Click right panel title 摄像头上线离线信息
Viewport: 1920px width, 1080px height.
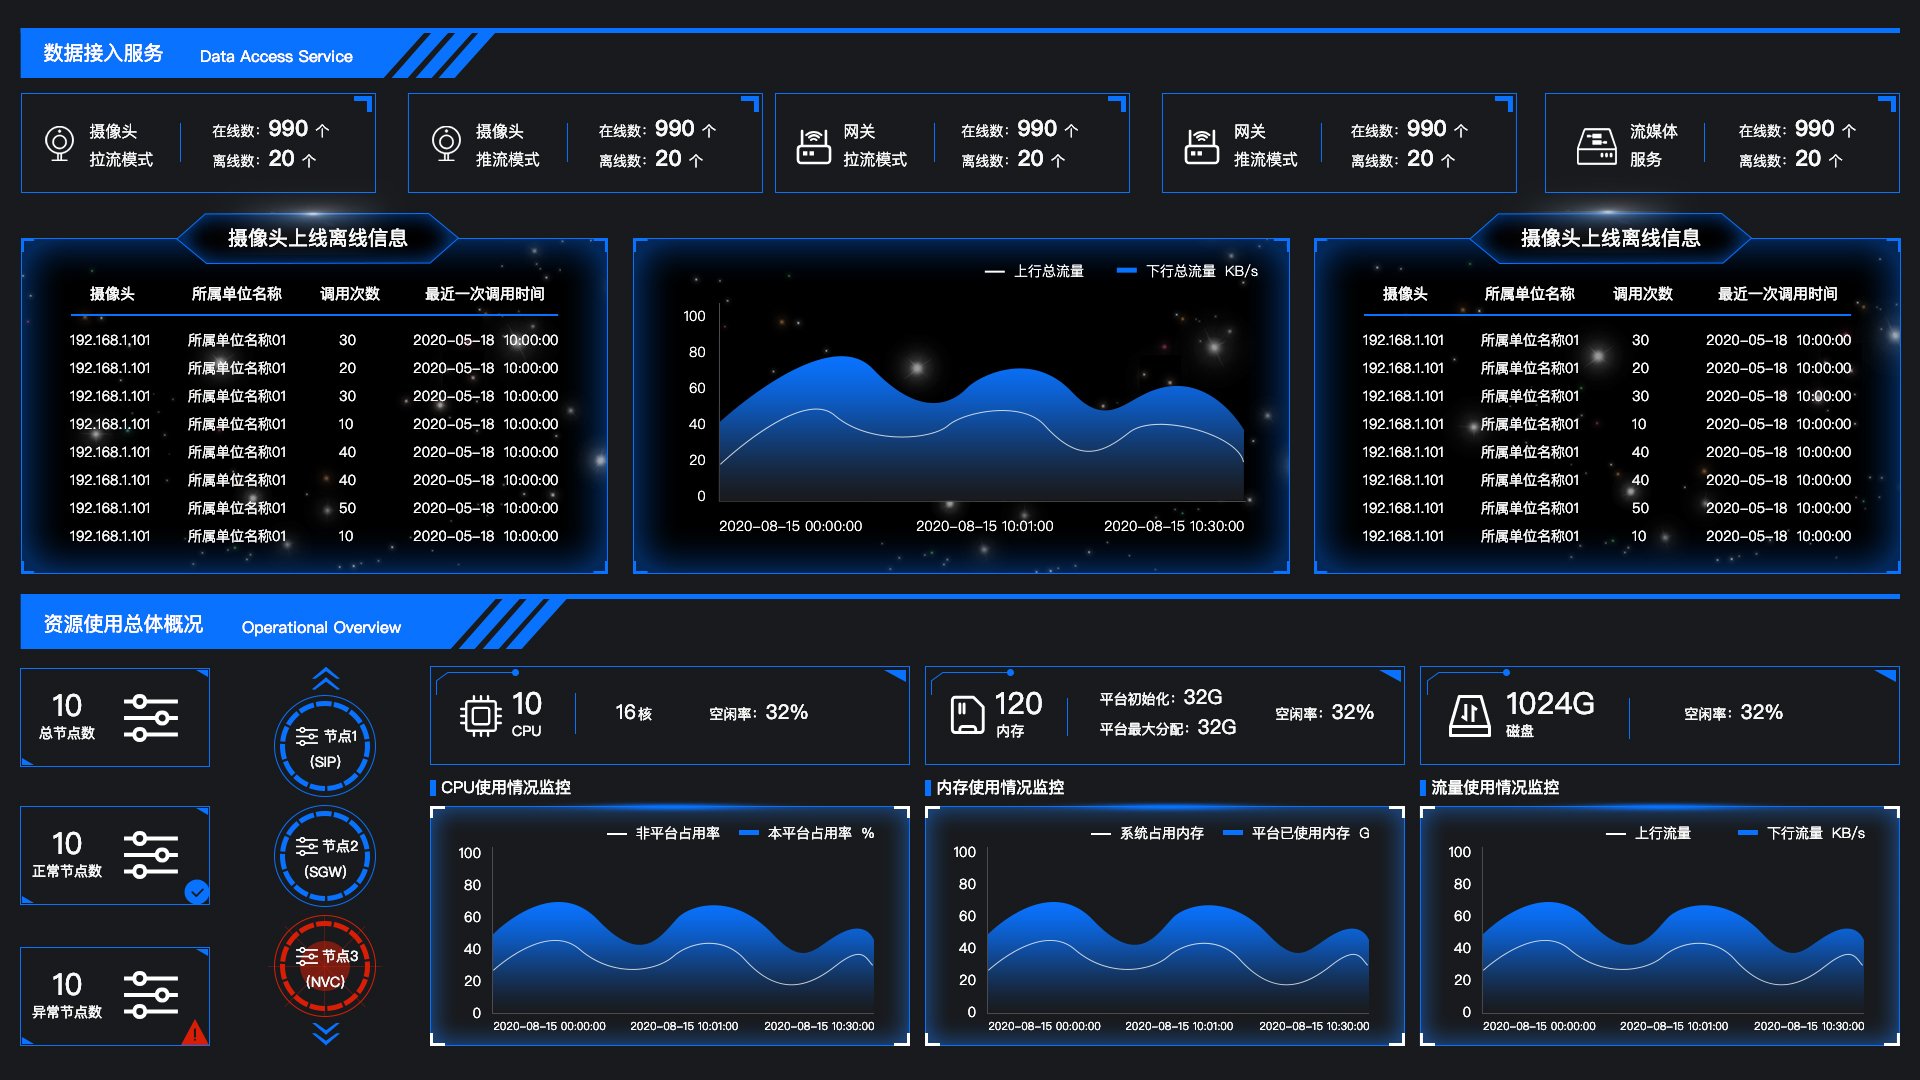point(1611,238)
